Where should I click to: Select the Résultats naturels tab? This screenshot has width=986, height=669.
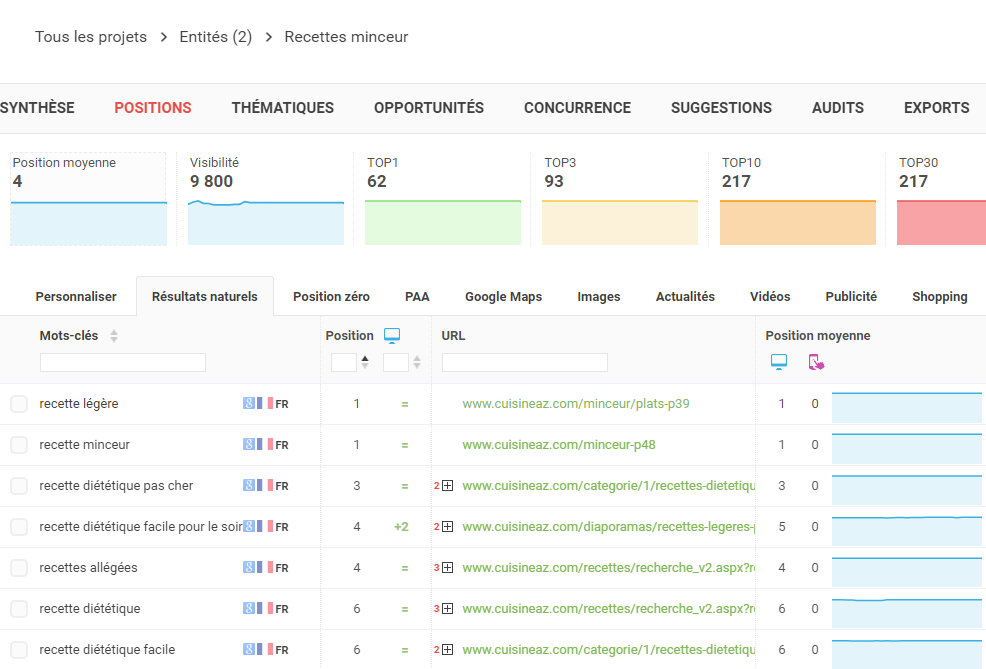point(205,297)
